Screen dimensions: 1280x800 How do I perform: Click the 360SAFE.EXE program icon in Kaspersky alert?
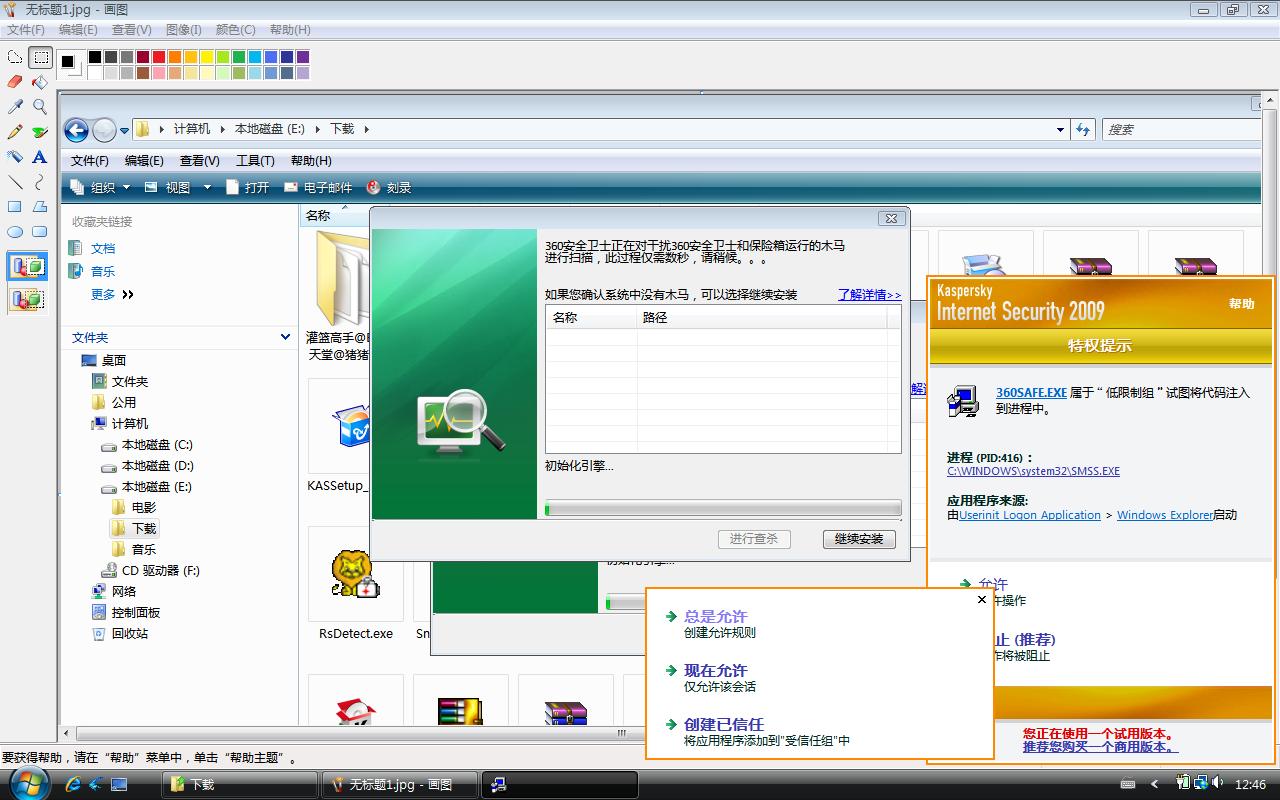click(963, 401)
